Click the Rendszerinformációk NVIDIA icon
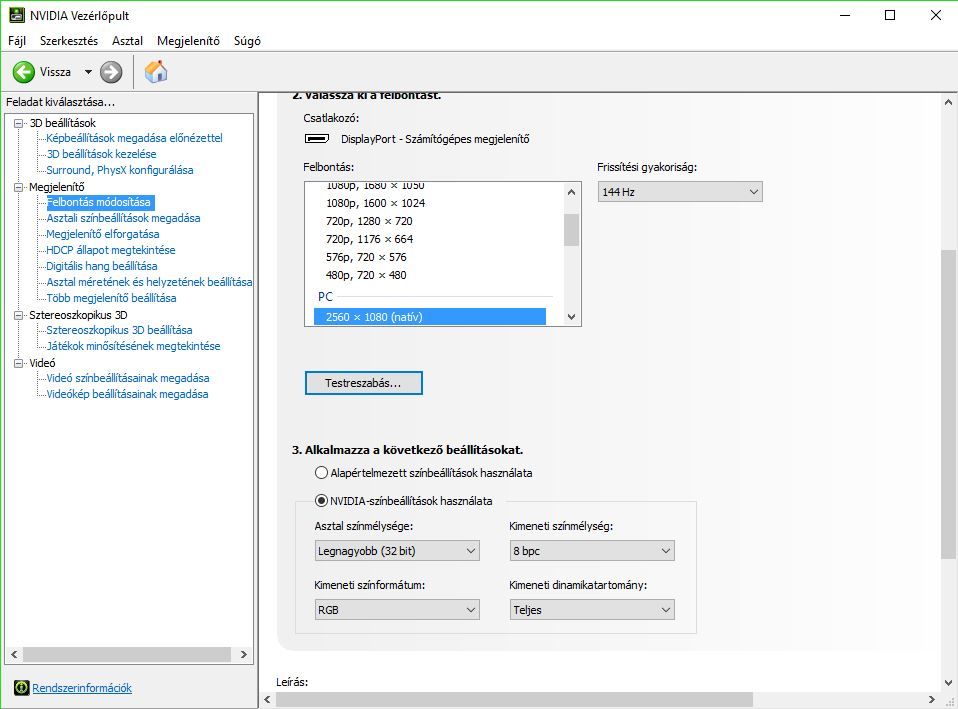 coord(21,688)
